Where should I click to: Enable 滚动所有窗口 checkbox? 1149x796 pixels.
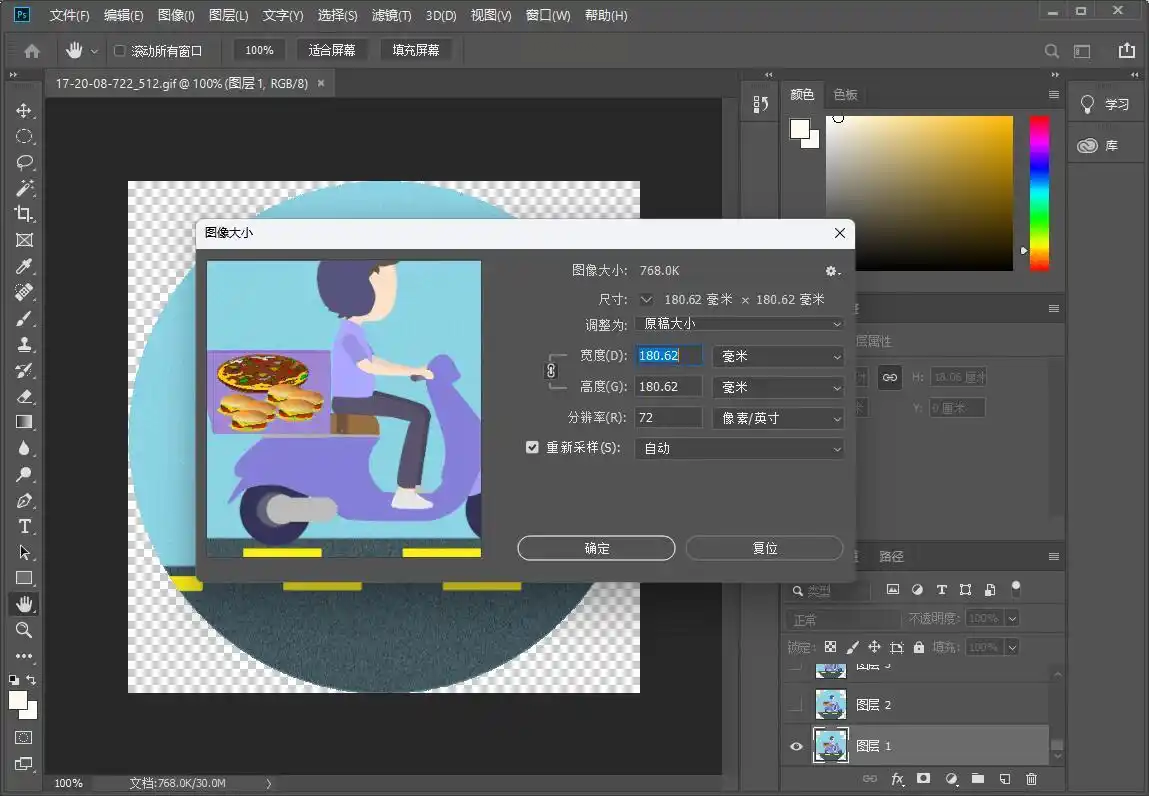[120, 50]
